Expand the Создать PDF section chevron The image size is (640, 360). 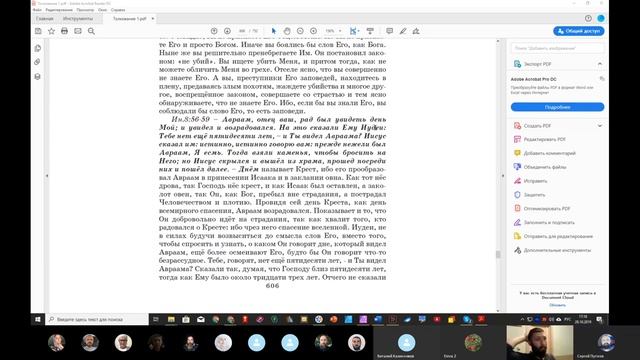pos(600,126)
